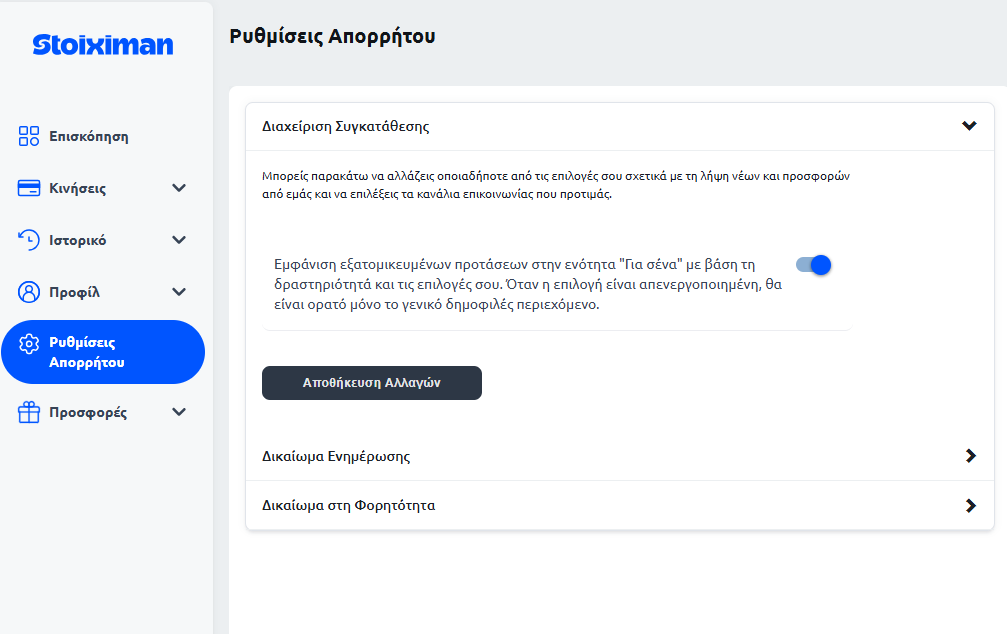Open the Προσφορές menu item

coord(103,412)
